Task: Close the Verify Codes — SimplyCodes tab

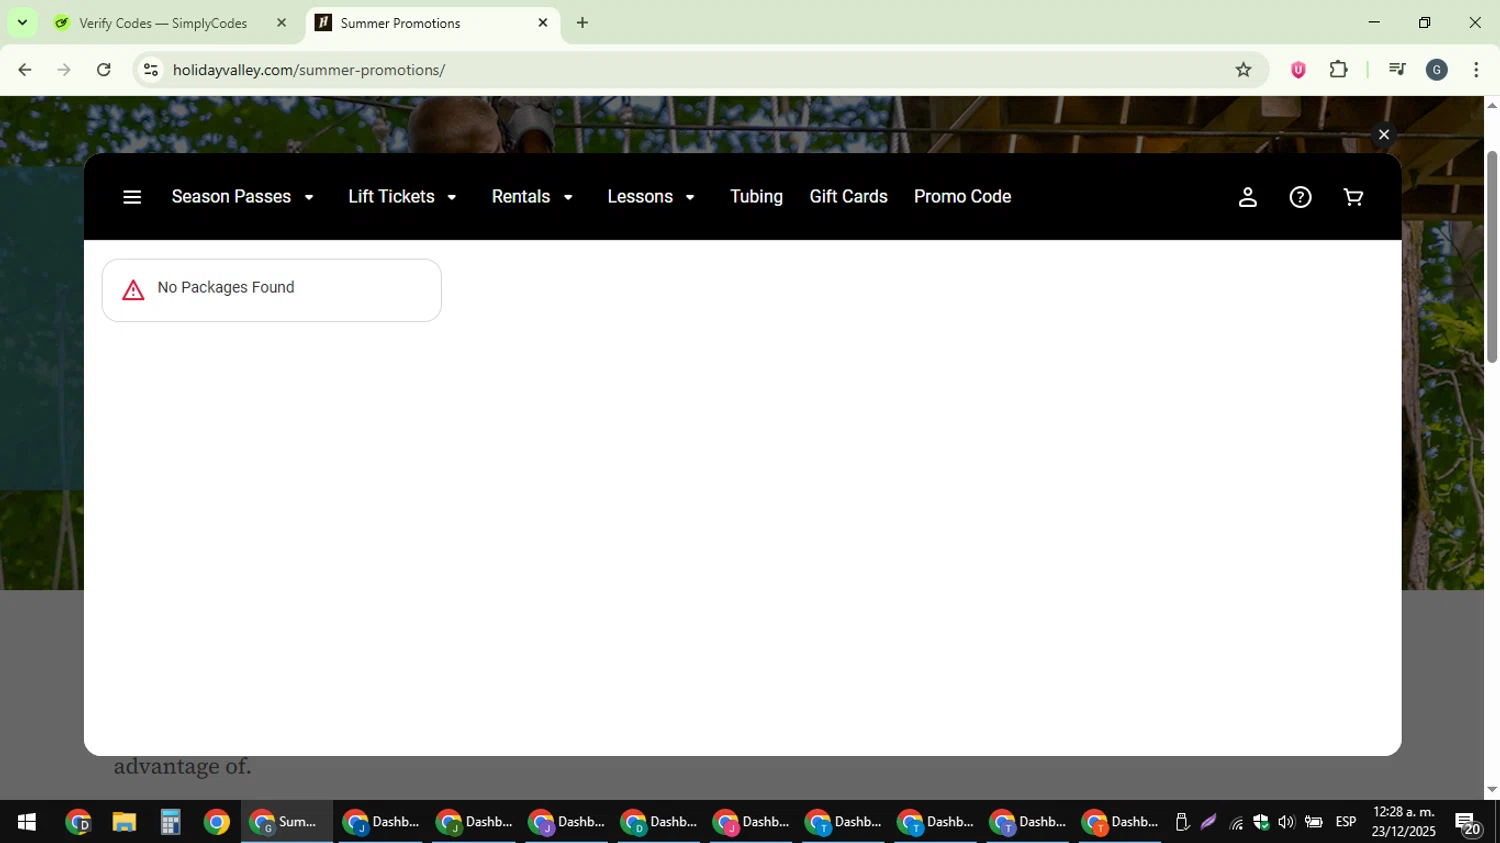Action: pos(281,23)
